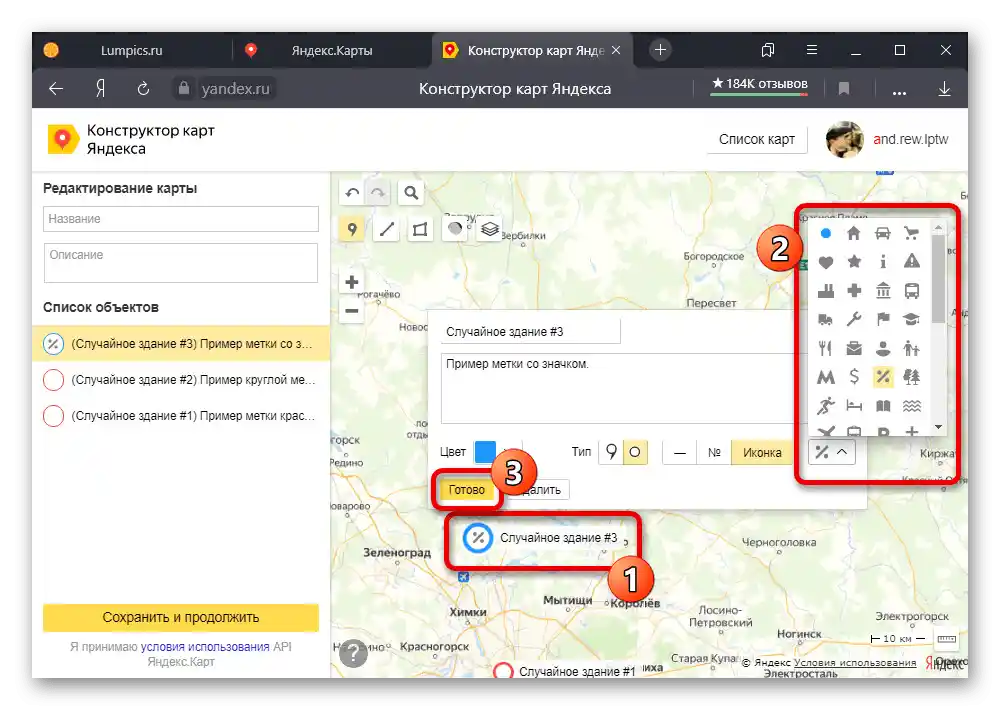Pick the trees park icon

912,377
